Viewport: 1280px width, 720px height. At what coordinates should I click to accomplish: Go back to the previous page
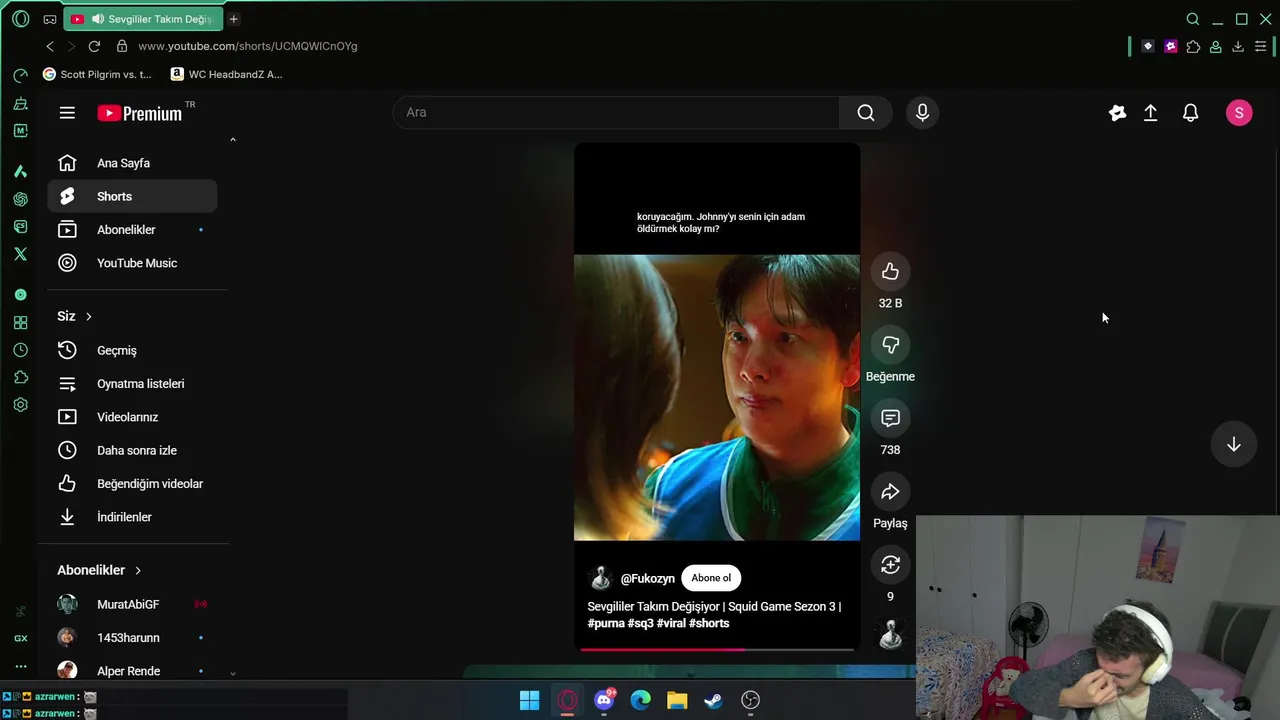click(50, 46)
